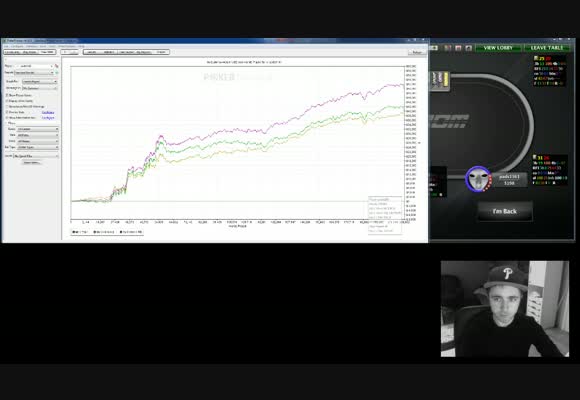This screenshot has height=400, width=580.
Task: Open the quick filter dropdown at panel bottom
Action: pyautogui.click(x=36, y=156)
